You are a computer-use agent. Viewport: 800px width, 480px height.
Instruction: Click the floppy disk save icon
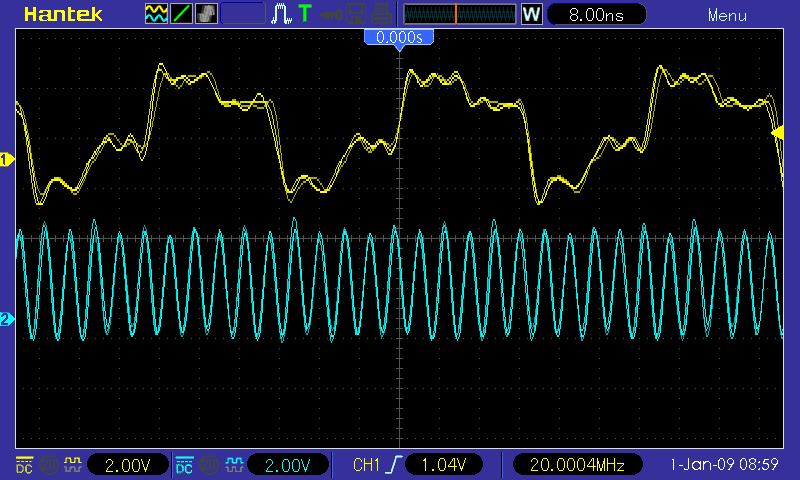coord(356,14)
